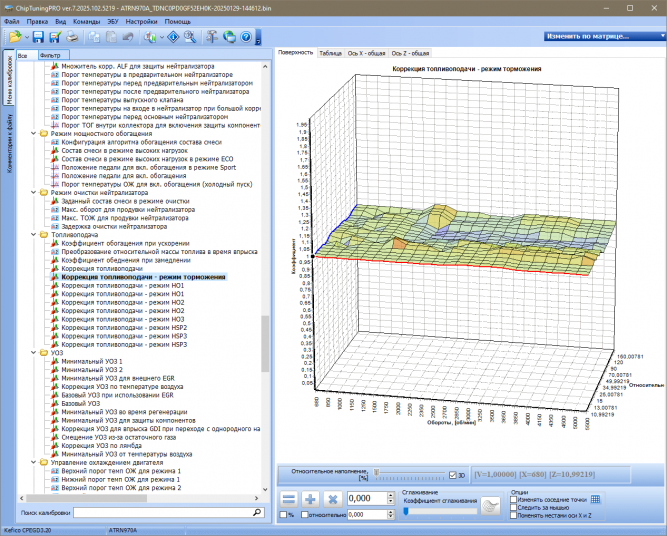Click the tree vertical scrollbar thumb
667x536 pixels.
(x=265, y=344)
